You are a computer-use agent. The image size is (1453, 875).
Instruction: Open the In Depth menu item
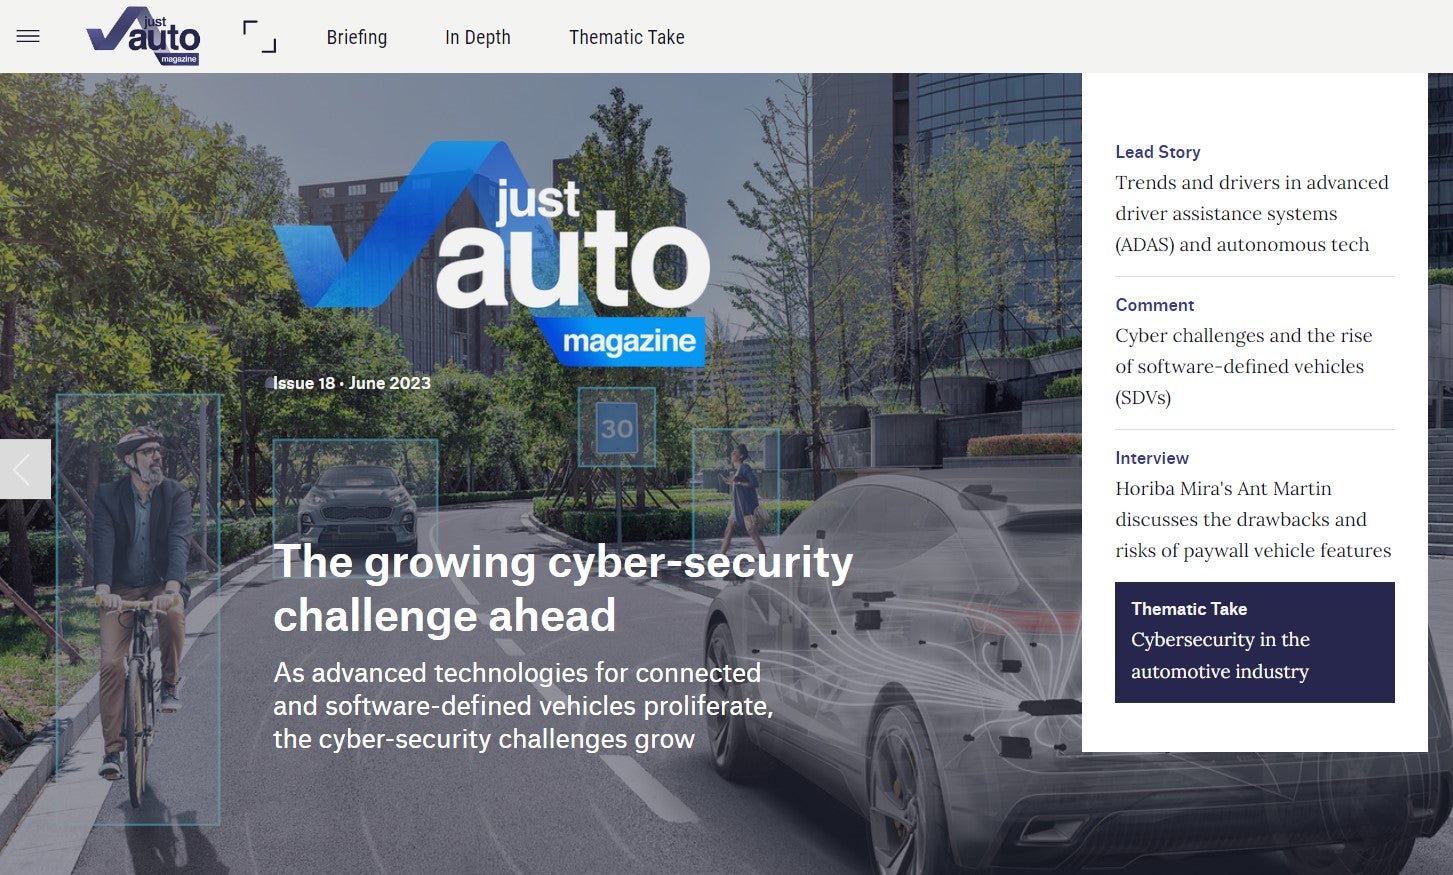pyautogui.click(x=478, y=37)
